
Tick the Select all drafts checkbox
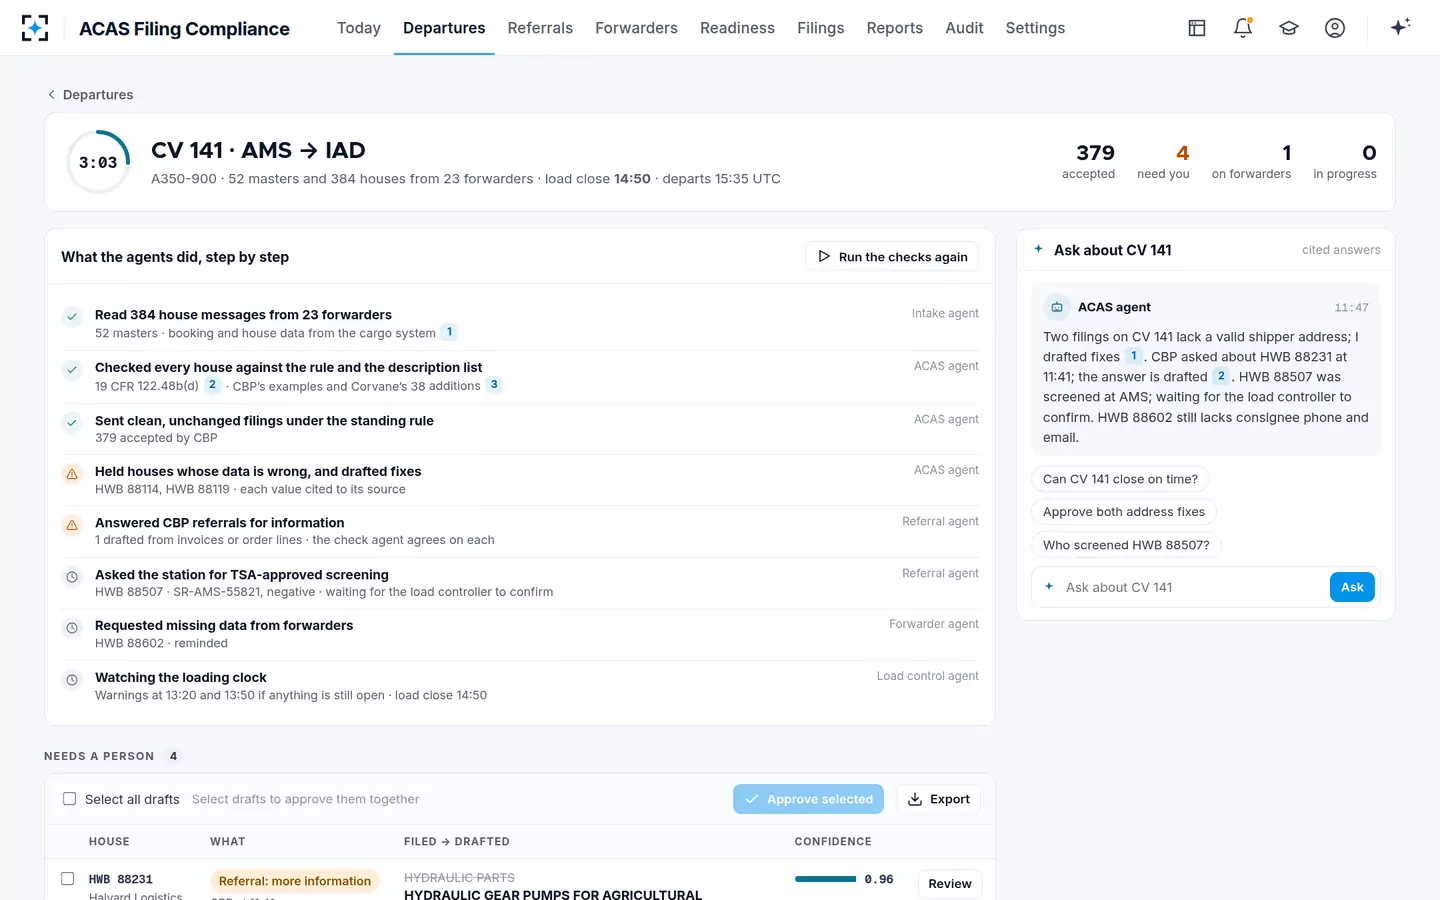(x=70, y=799)
